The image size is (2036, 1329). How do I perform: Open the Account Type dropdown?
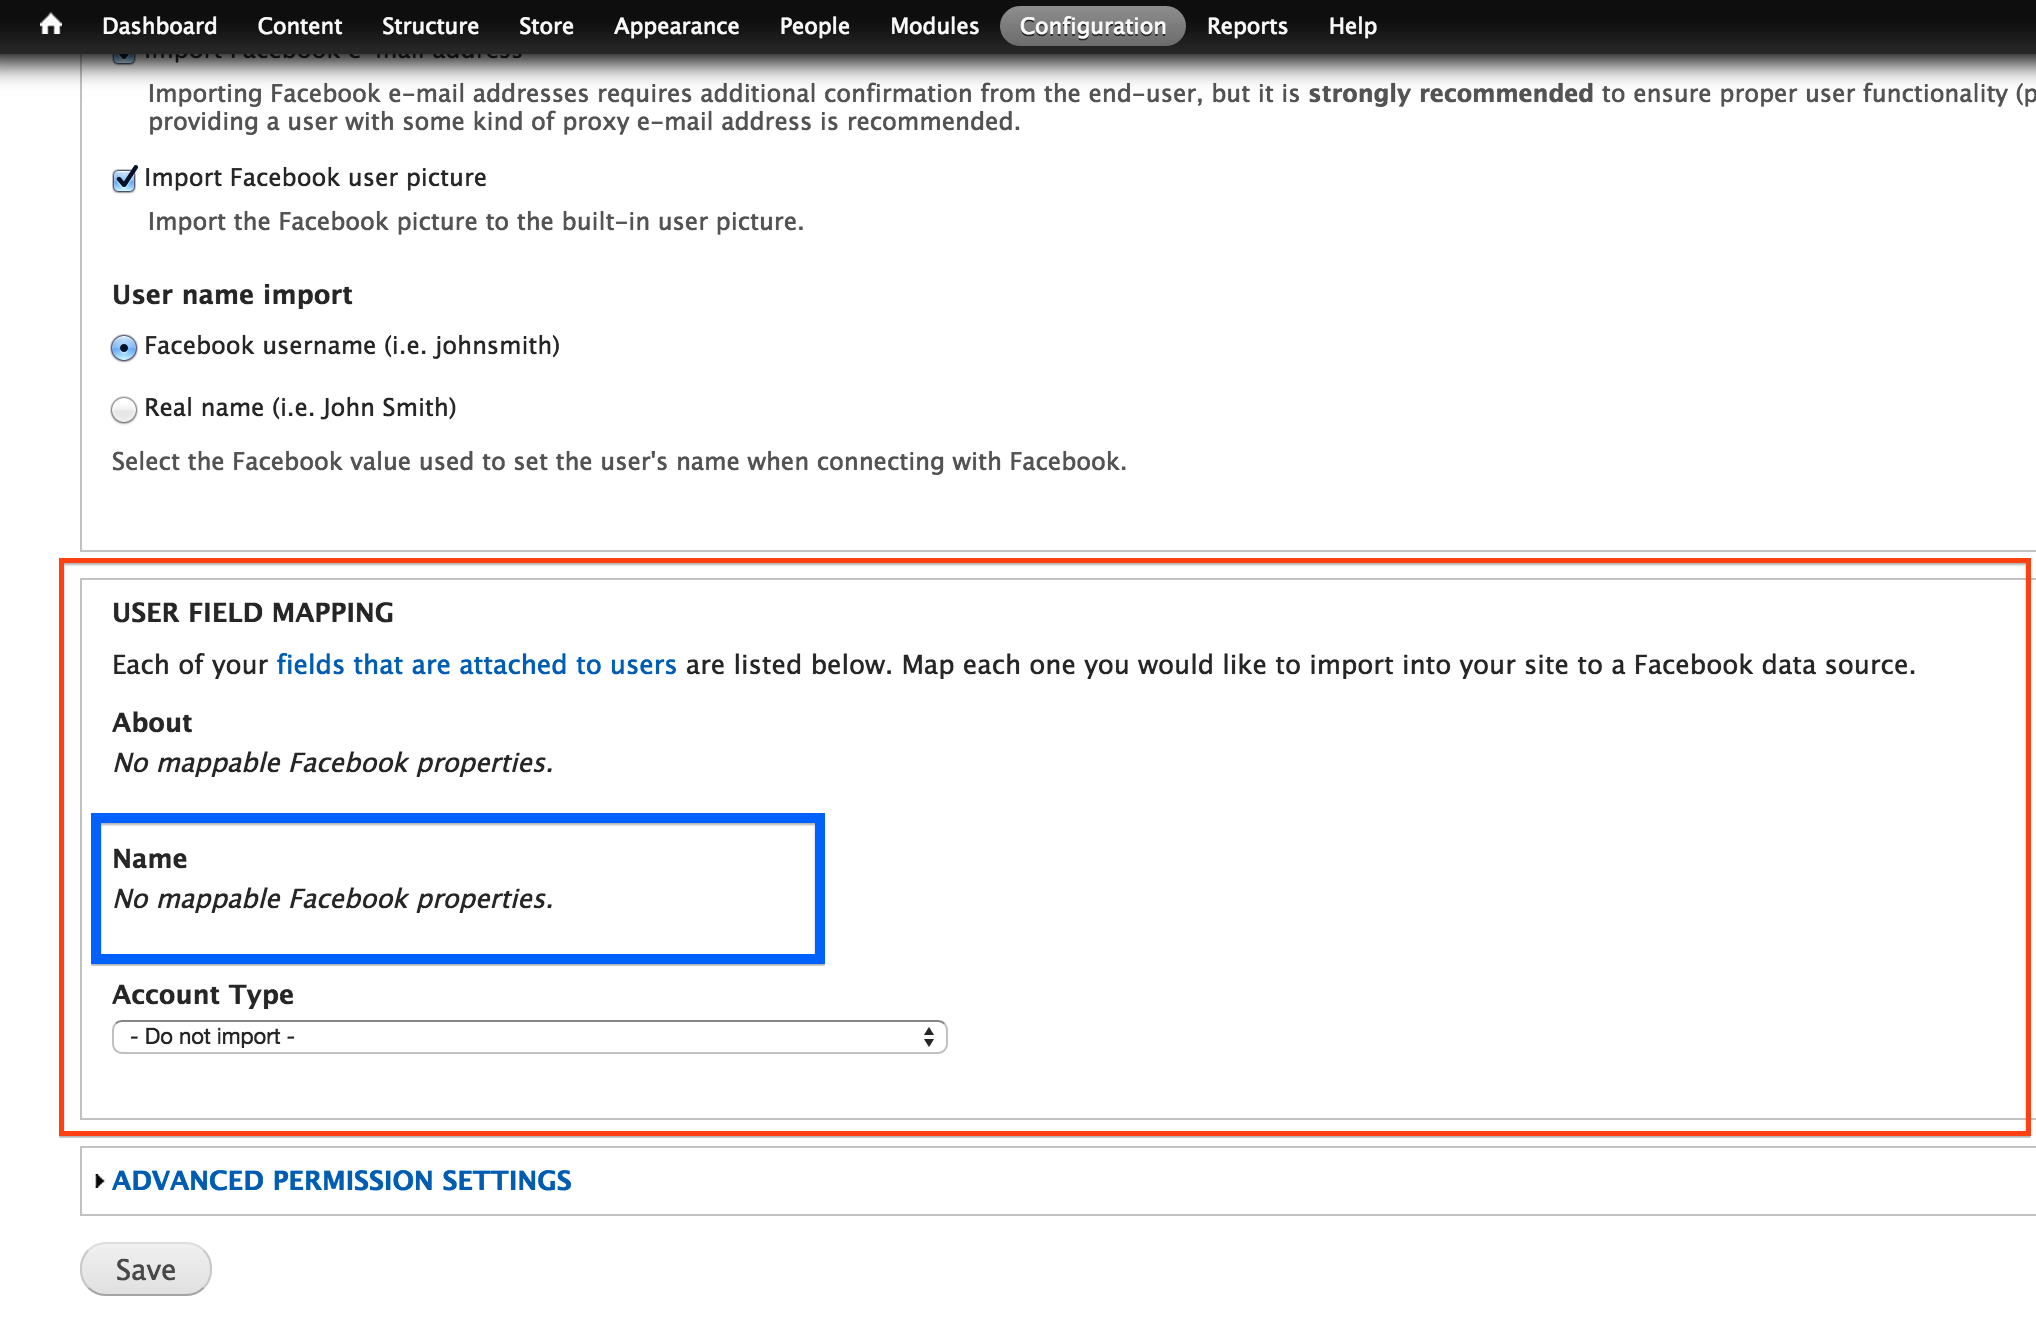(529, 1037)
